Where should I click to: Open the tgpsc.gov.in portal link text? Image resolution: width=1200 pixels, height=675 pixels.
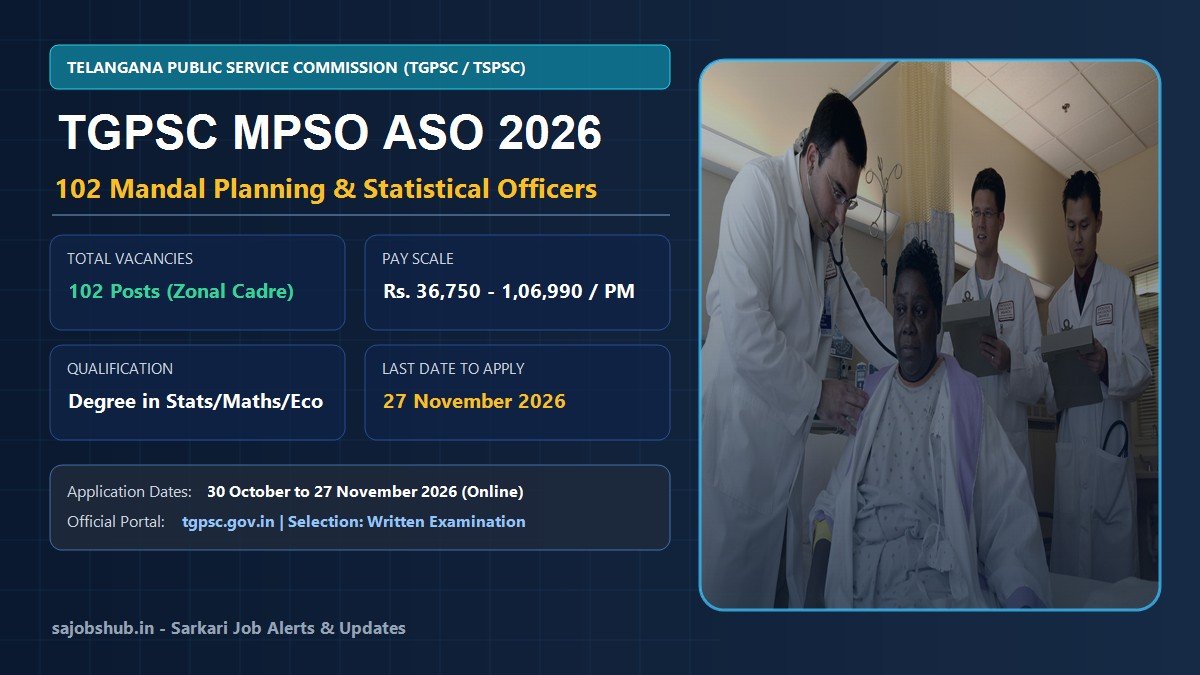point(228,521)
